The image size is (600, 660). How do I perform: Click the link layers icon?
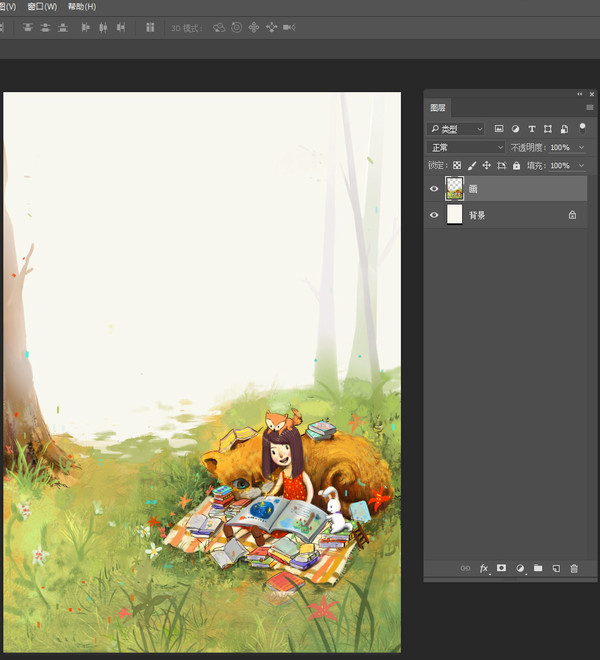pos(465,568)
